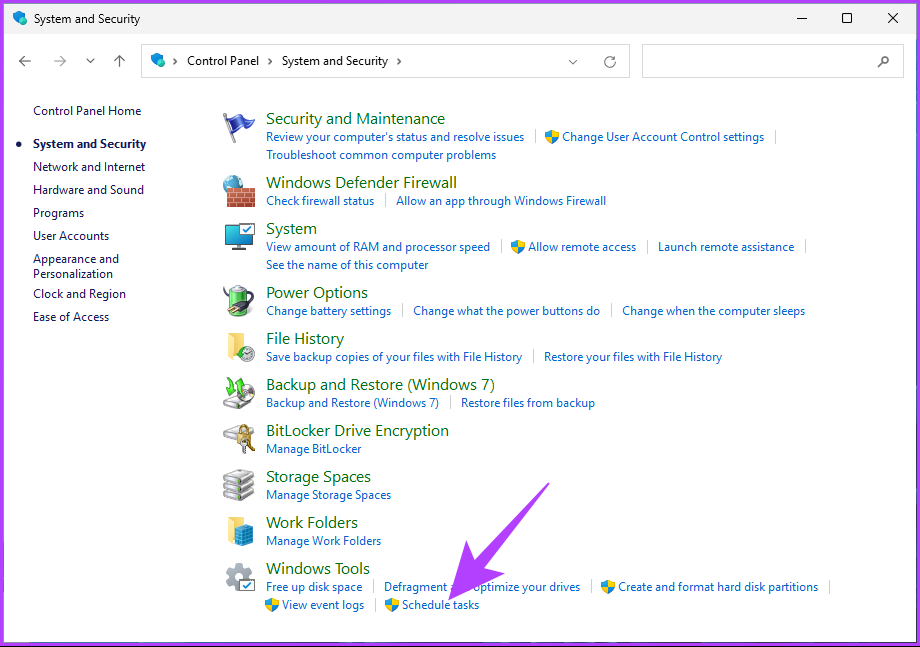Refresh the address bar location
This screenshot has width=920, height=647.
pos(610,62)
